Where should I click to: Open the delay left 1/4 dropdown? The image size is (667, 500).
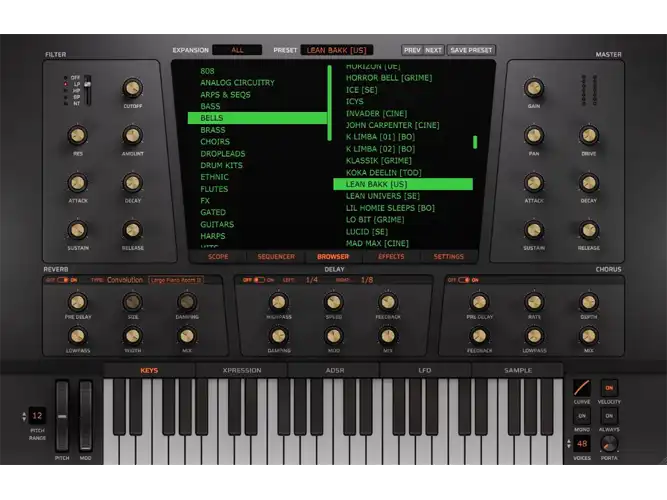tap(312, 280)
